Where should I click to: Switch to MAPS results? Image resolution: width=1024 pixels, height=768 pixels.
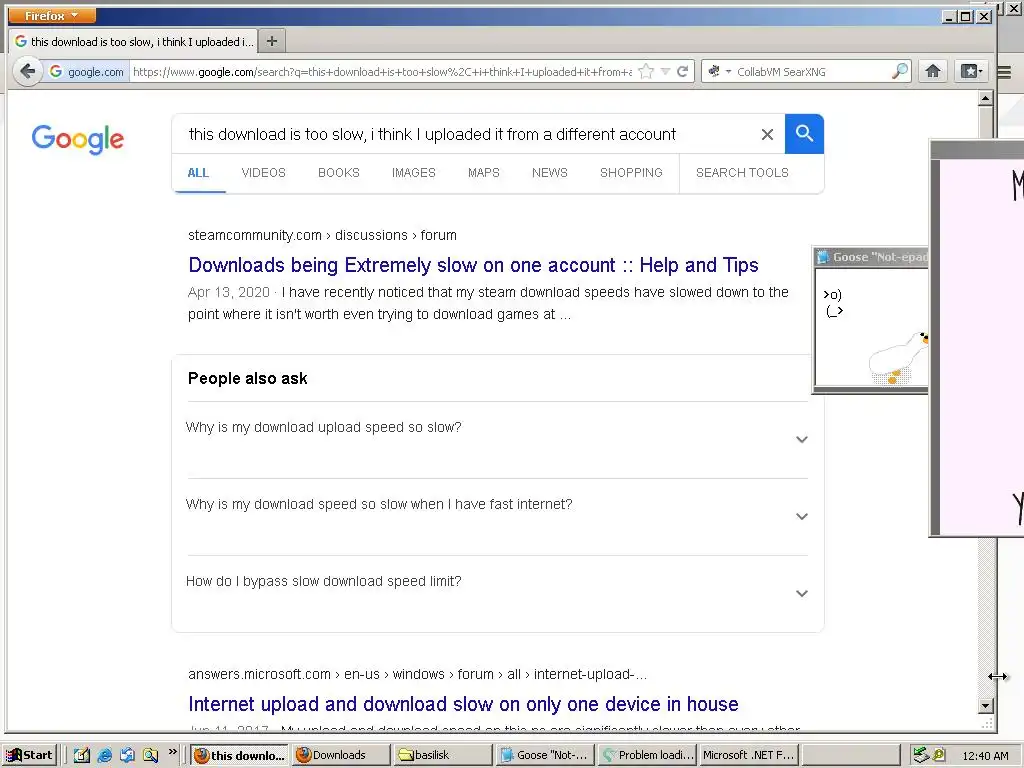483,173
